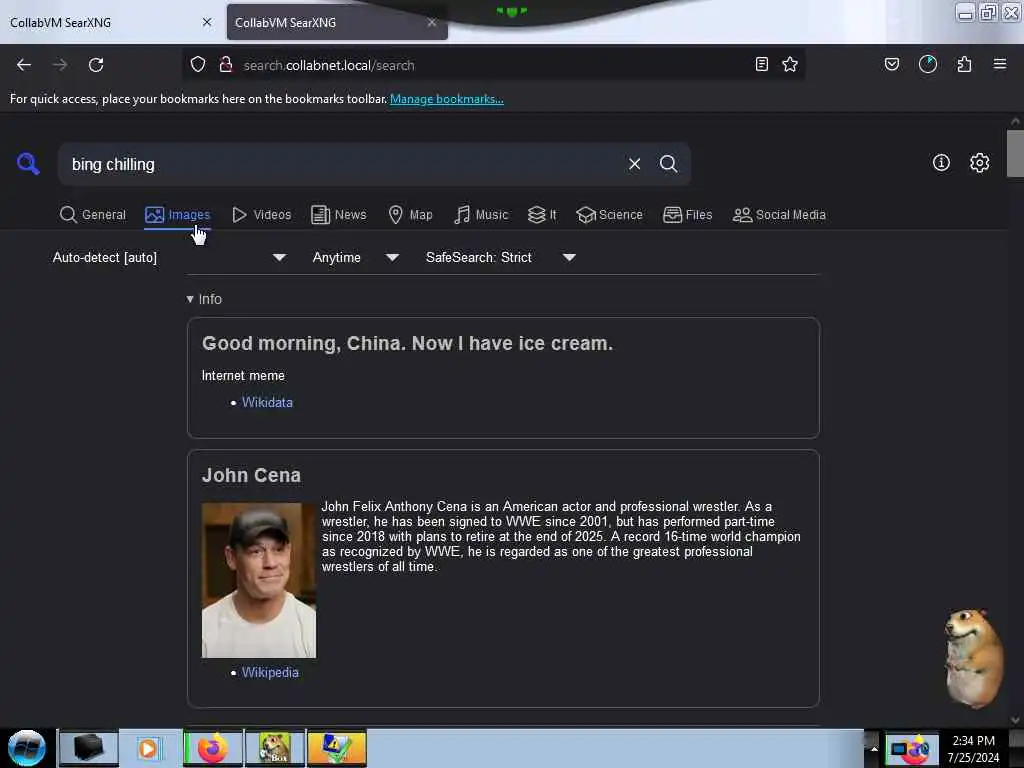This screenshot has width=1024, height=768.
Task: Bookmark this page with the star icon
Action: (790, 64)
